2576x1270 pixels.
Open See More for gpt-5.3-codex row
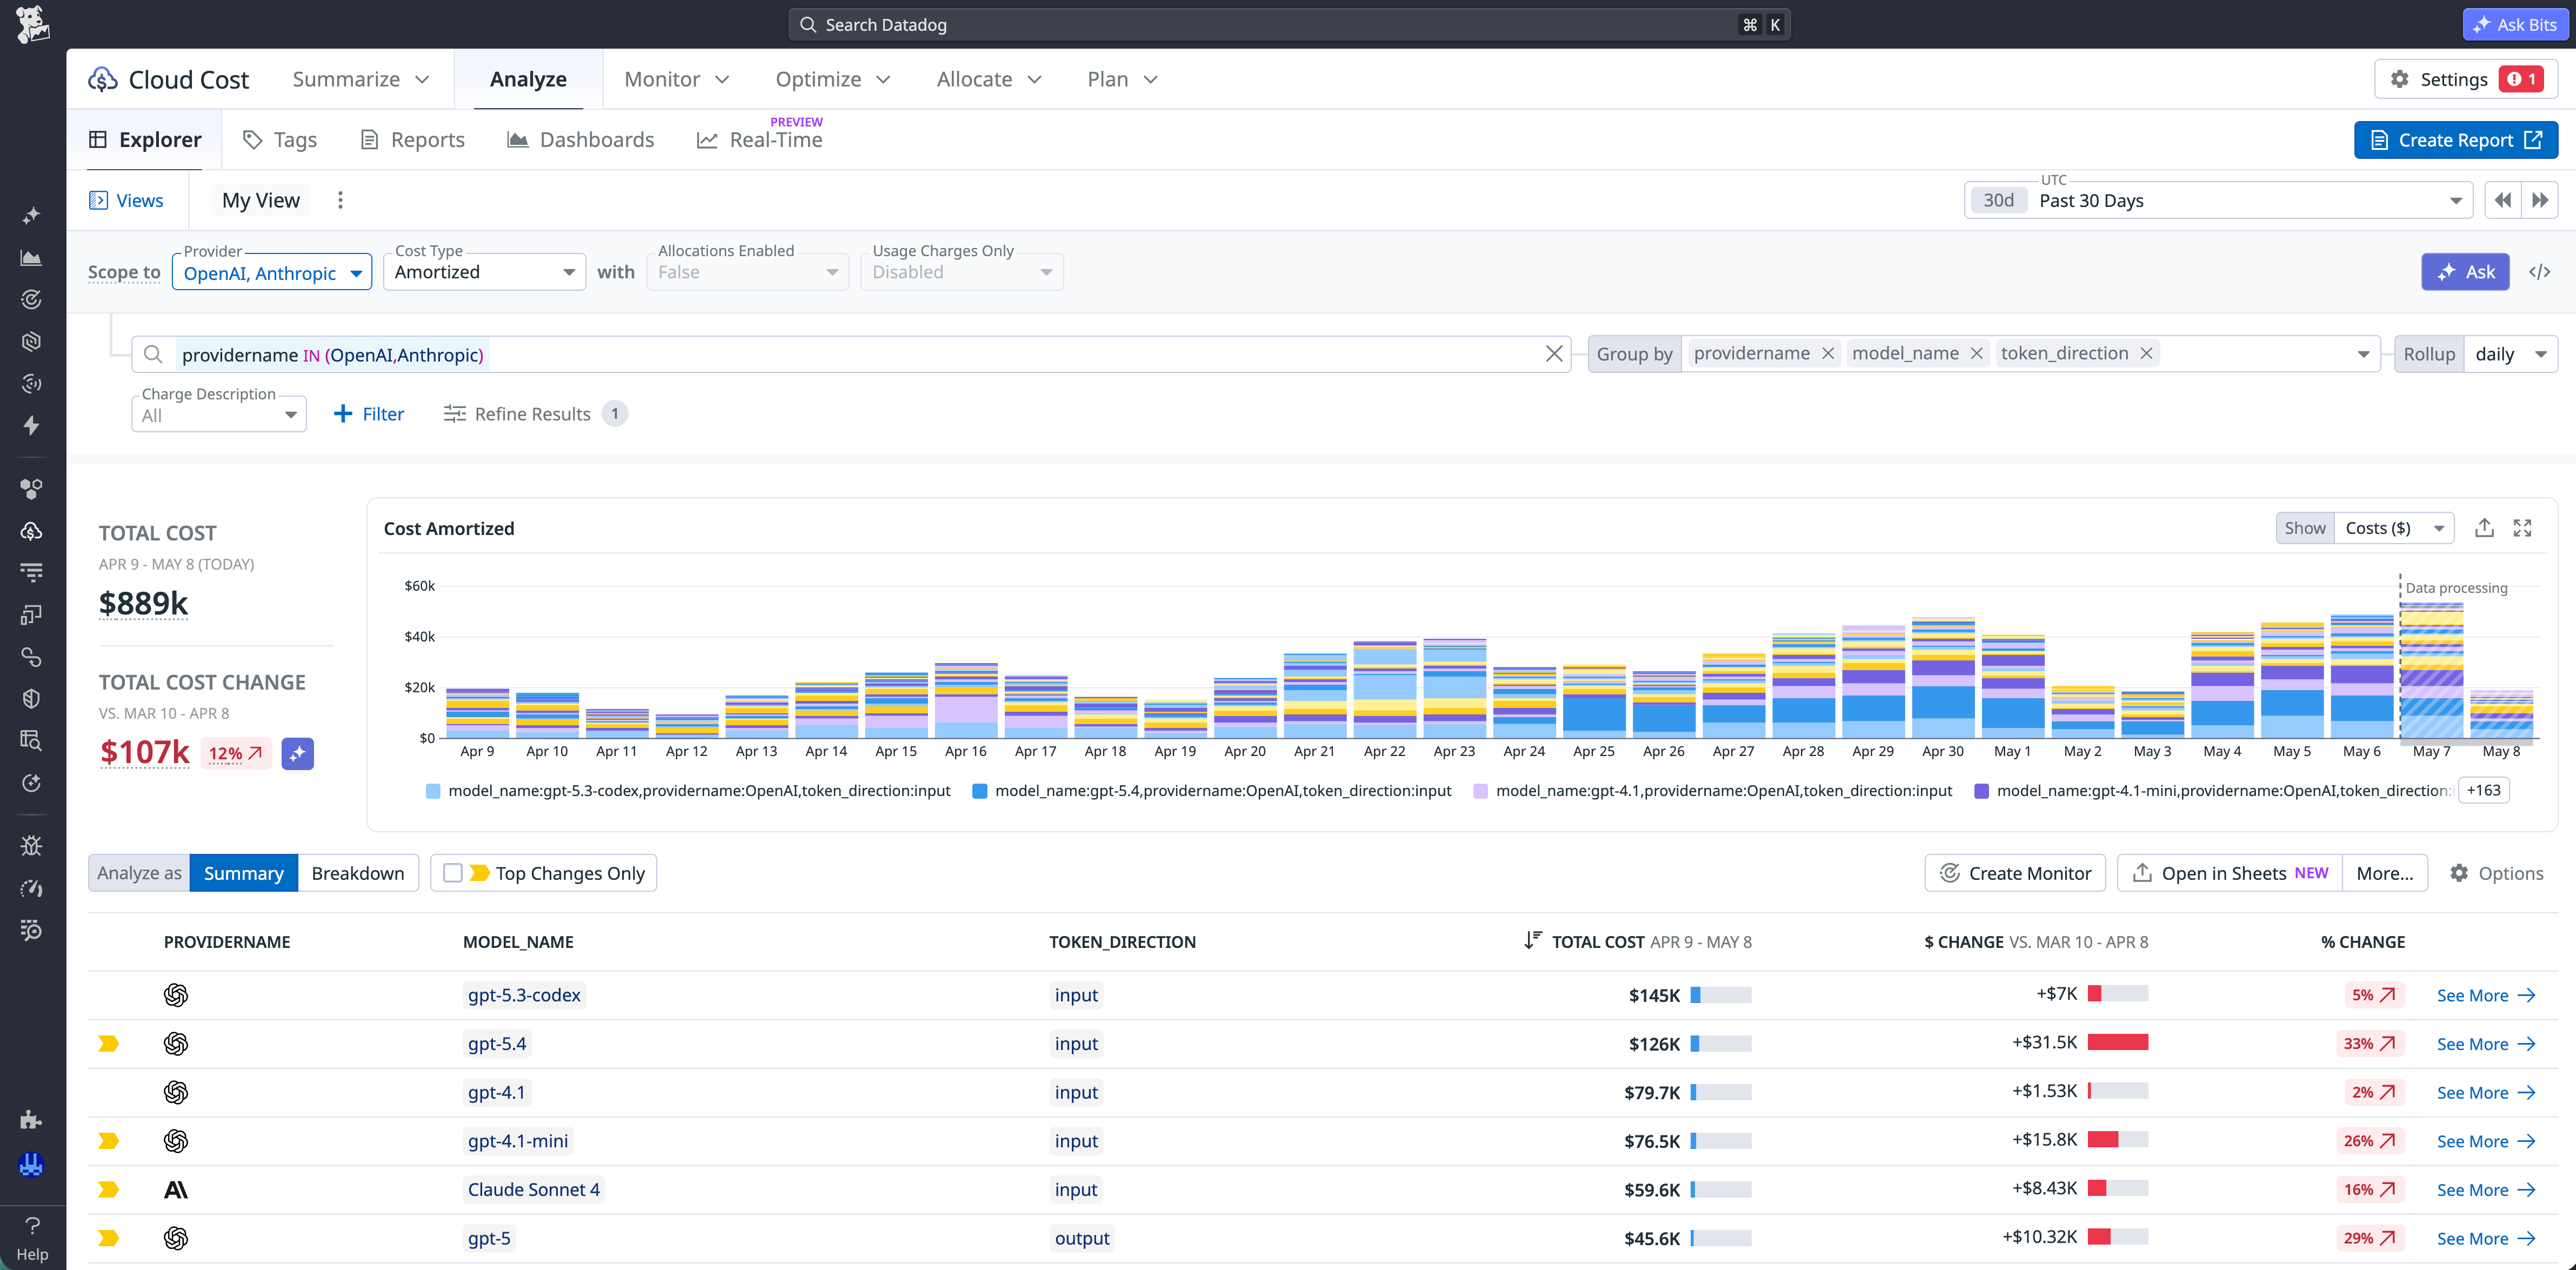click(2485, 996)
